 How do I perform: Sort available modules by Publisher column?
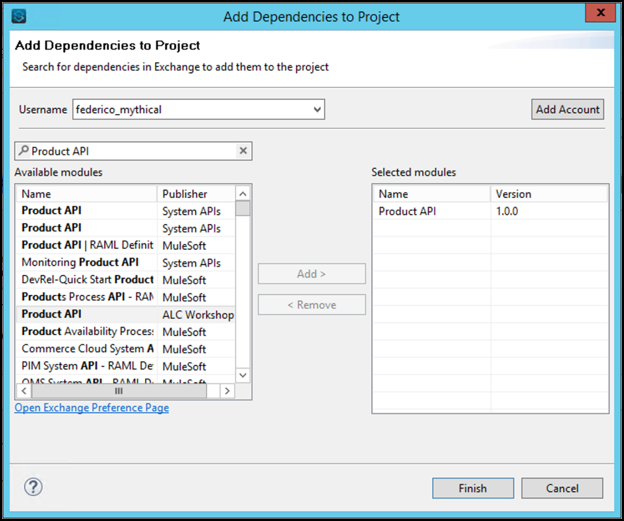click(196, 194)
